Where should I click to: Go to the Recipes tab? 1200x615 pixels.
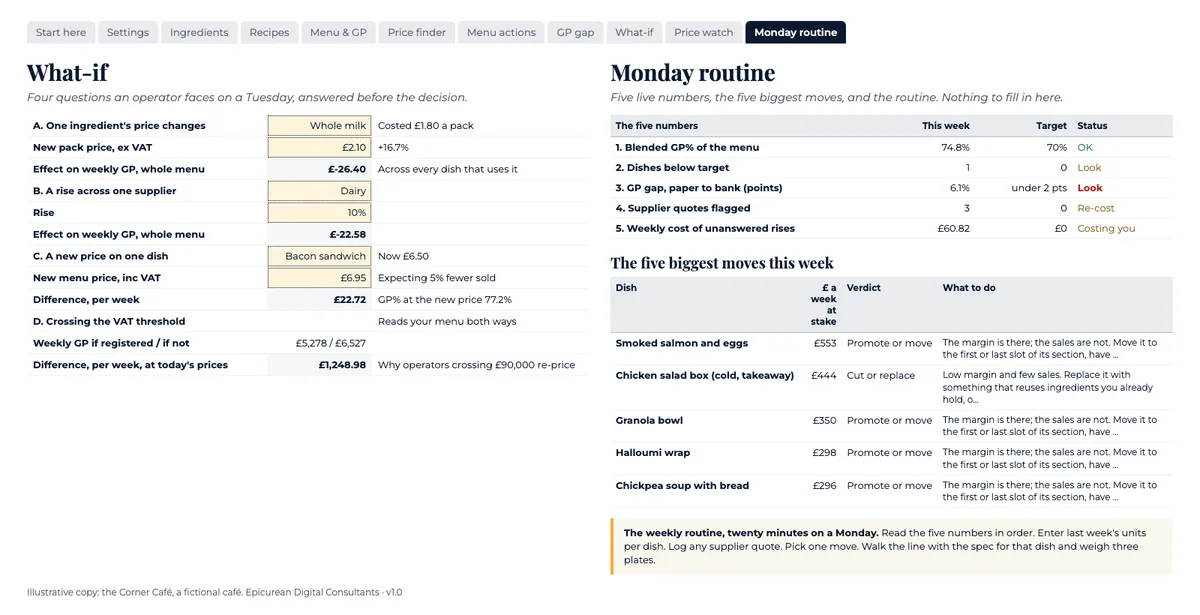(x=269, y=32)
